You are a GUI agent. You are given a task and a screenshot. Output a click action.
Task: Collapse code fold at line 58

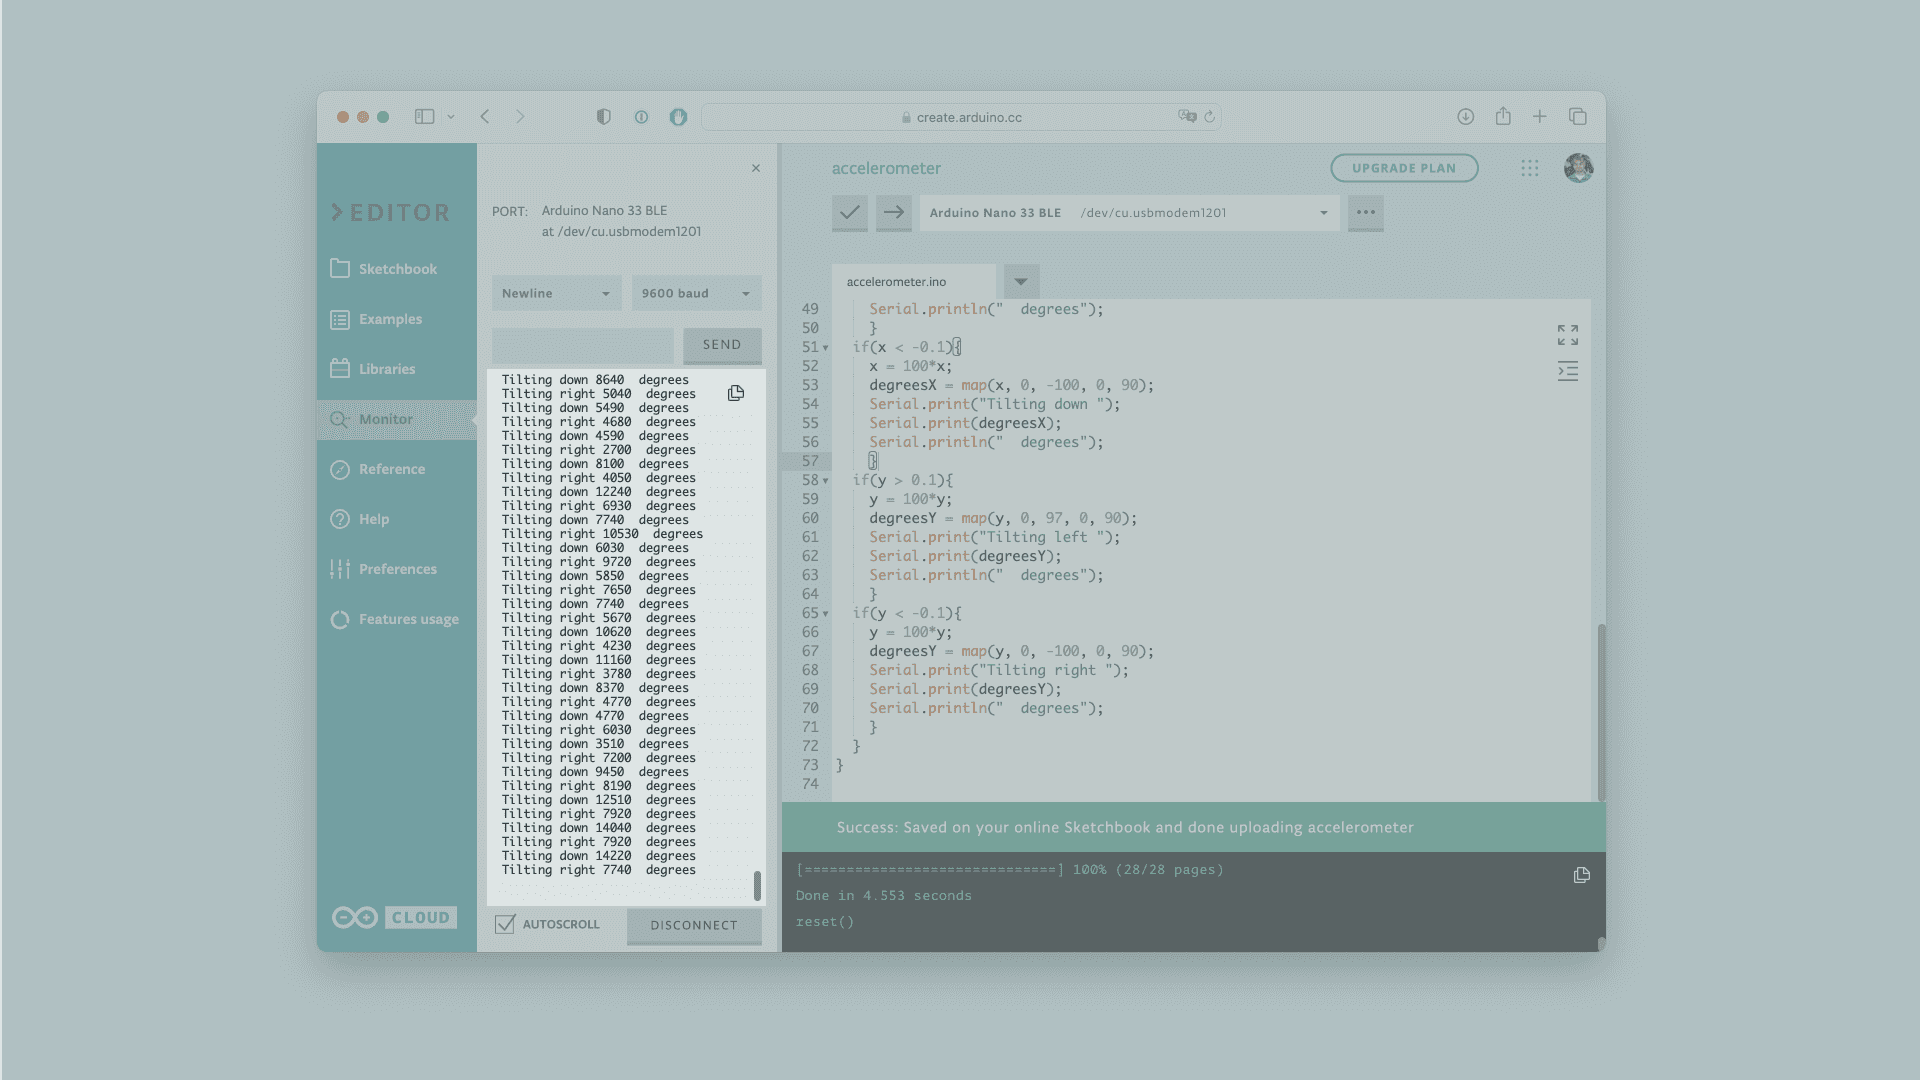coord(826,481)
